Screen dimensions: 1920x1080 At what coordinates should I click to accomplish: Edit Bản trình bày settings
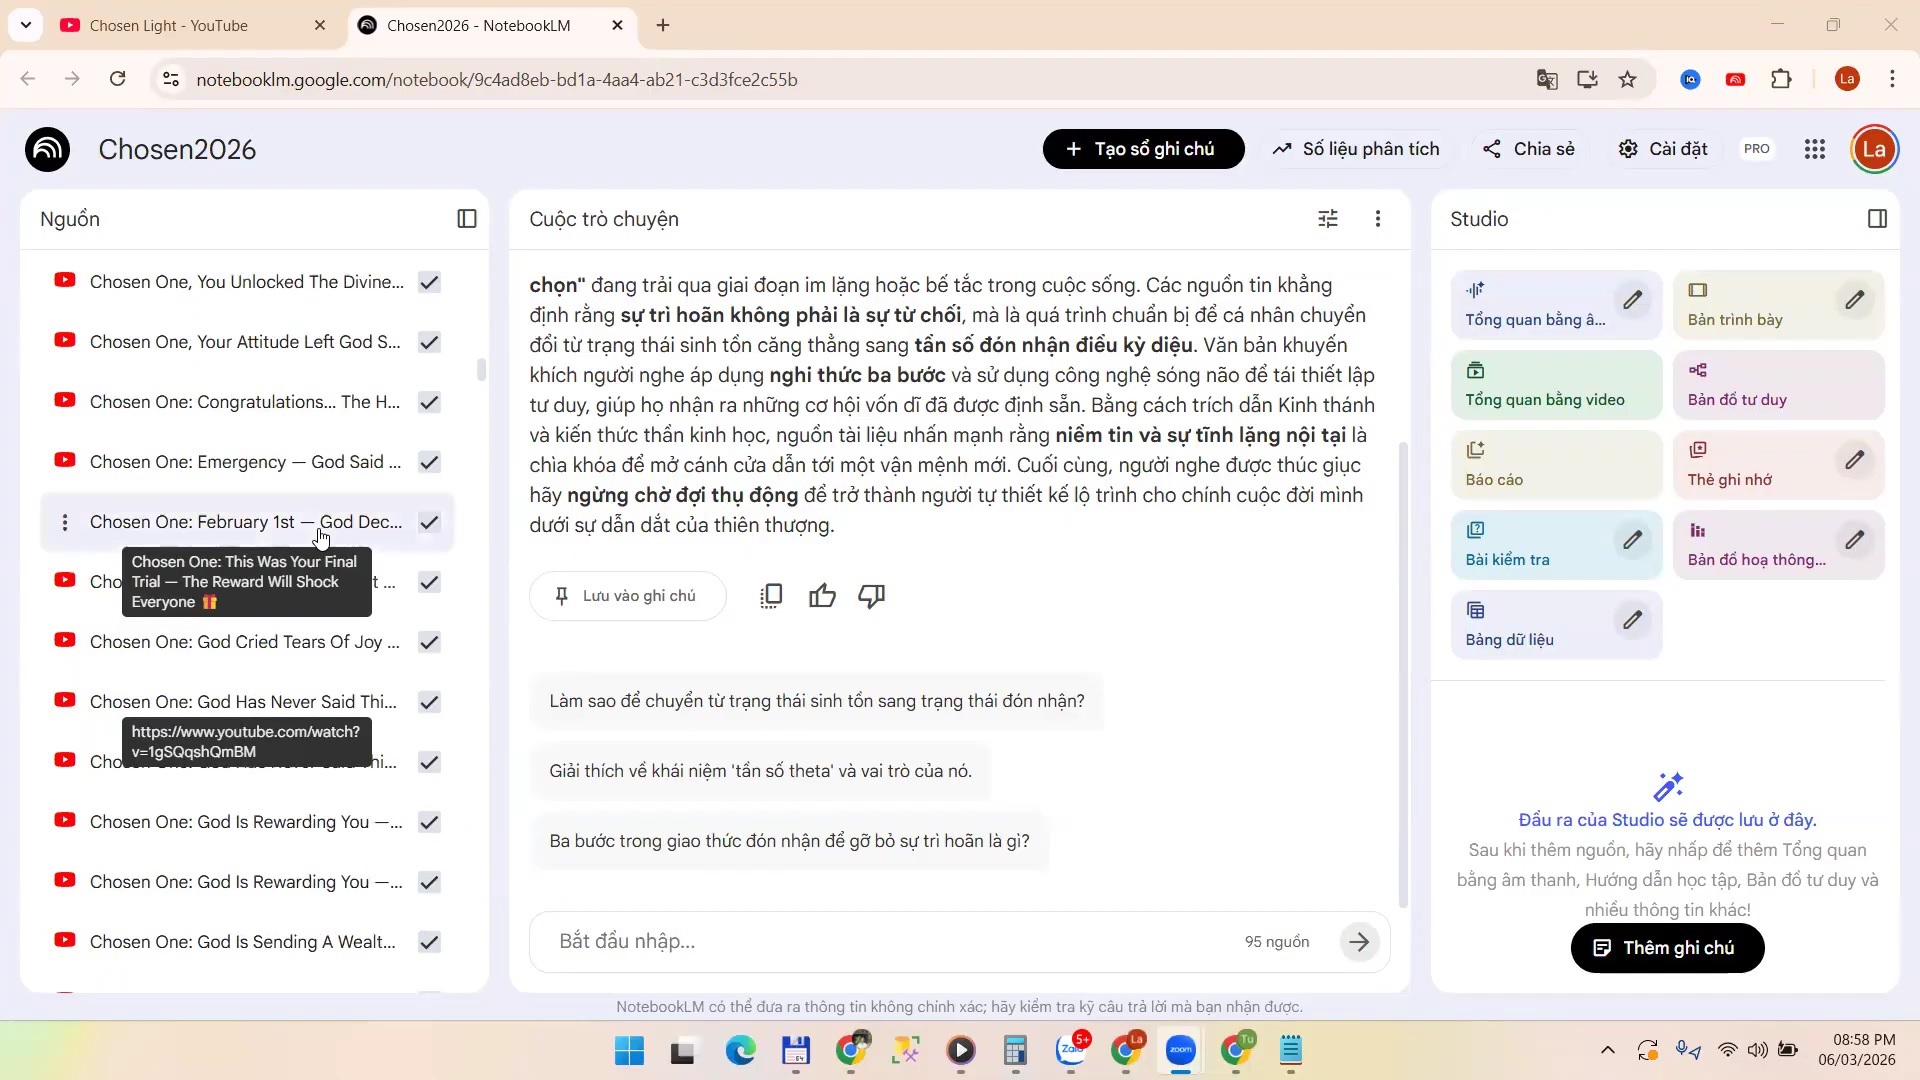[1855, 300]
